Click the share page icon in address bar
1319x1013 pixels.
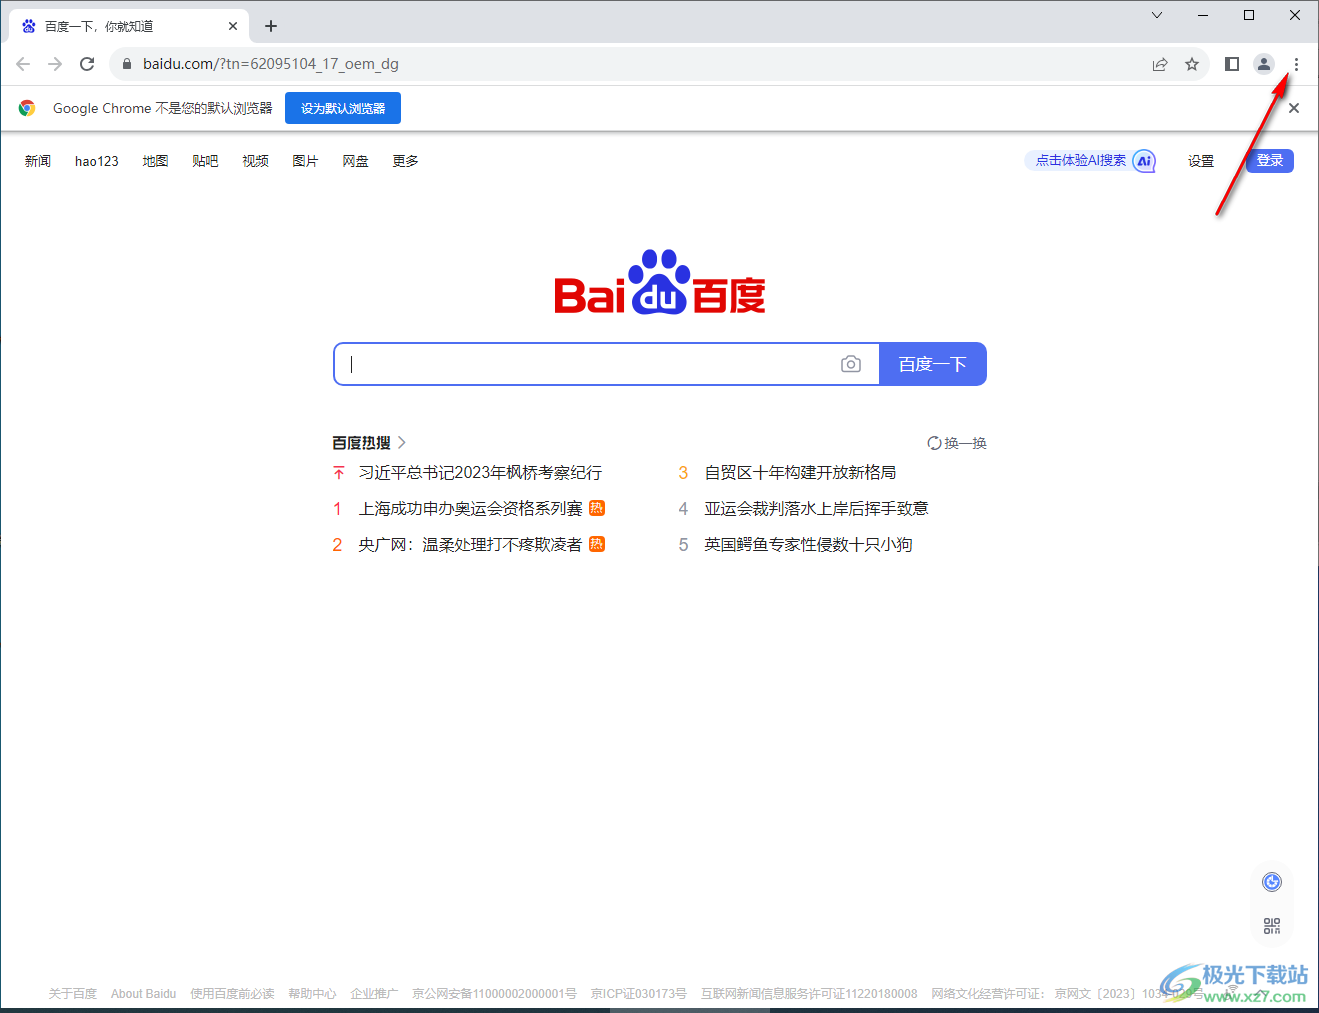1160,64
